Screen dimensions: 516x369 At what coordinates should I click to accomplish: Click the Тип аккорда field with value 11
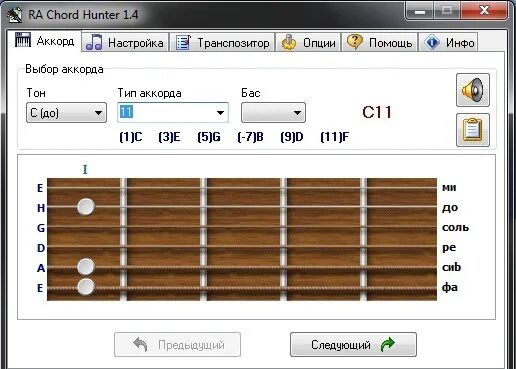click(x=173, y=112)
